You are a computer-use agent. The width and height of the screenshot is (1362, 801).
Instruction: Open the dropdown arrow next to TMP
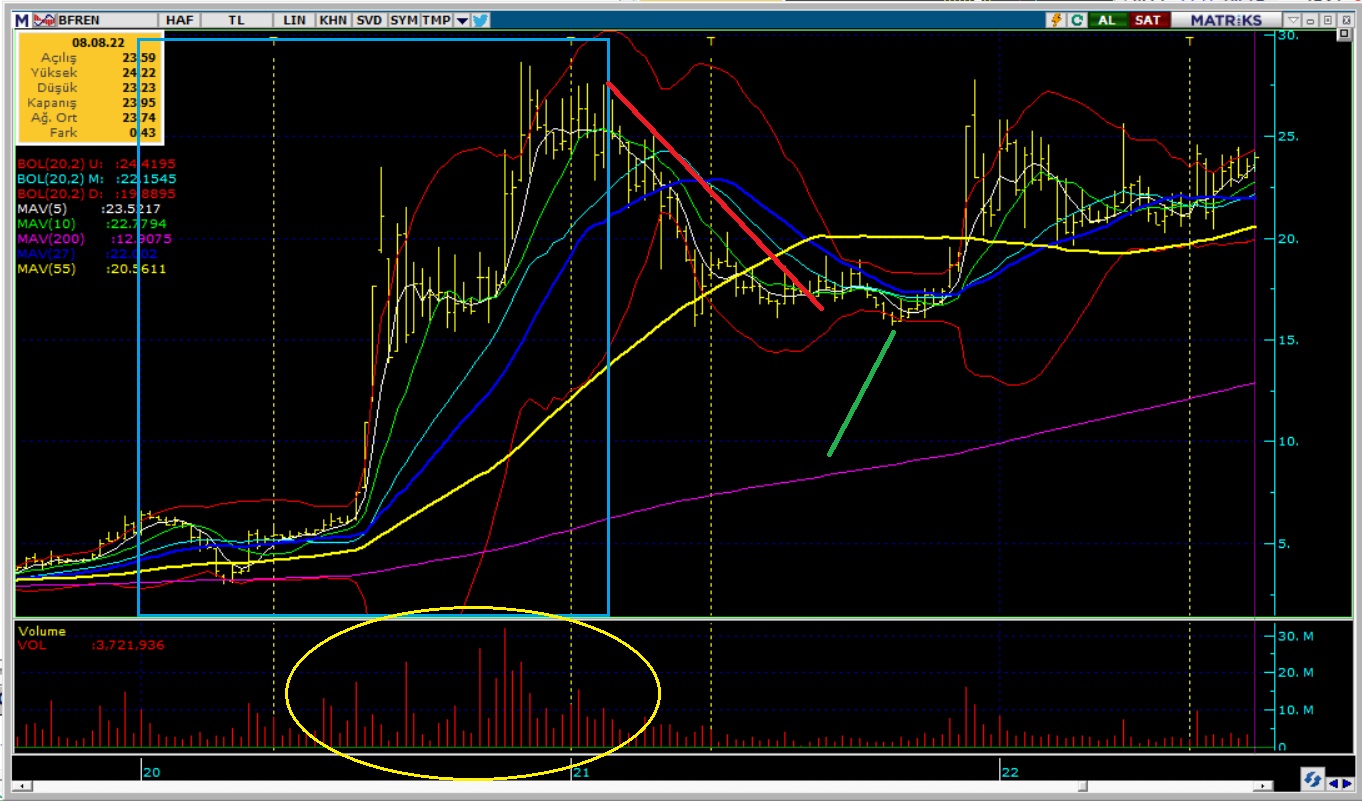point(461,20)
